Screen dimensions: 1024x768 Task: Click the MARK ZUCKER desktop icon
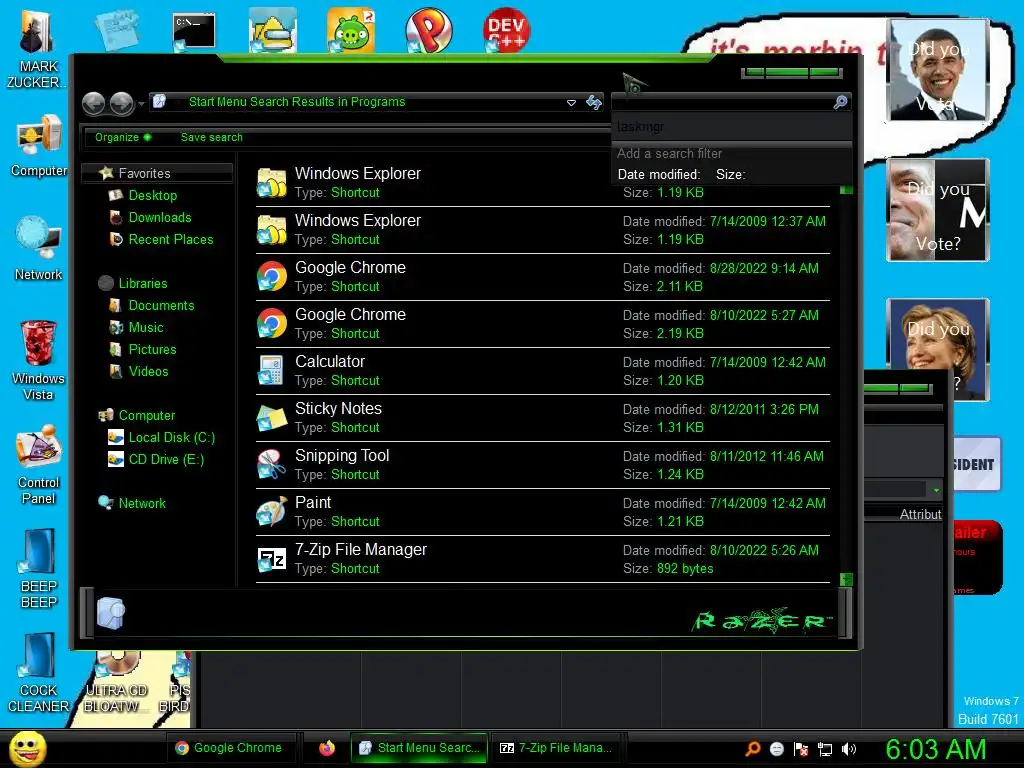click(x=38, y=51)
